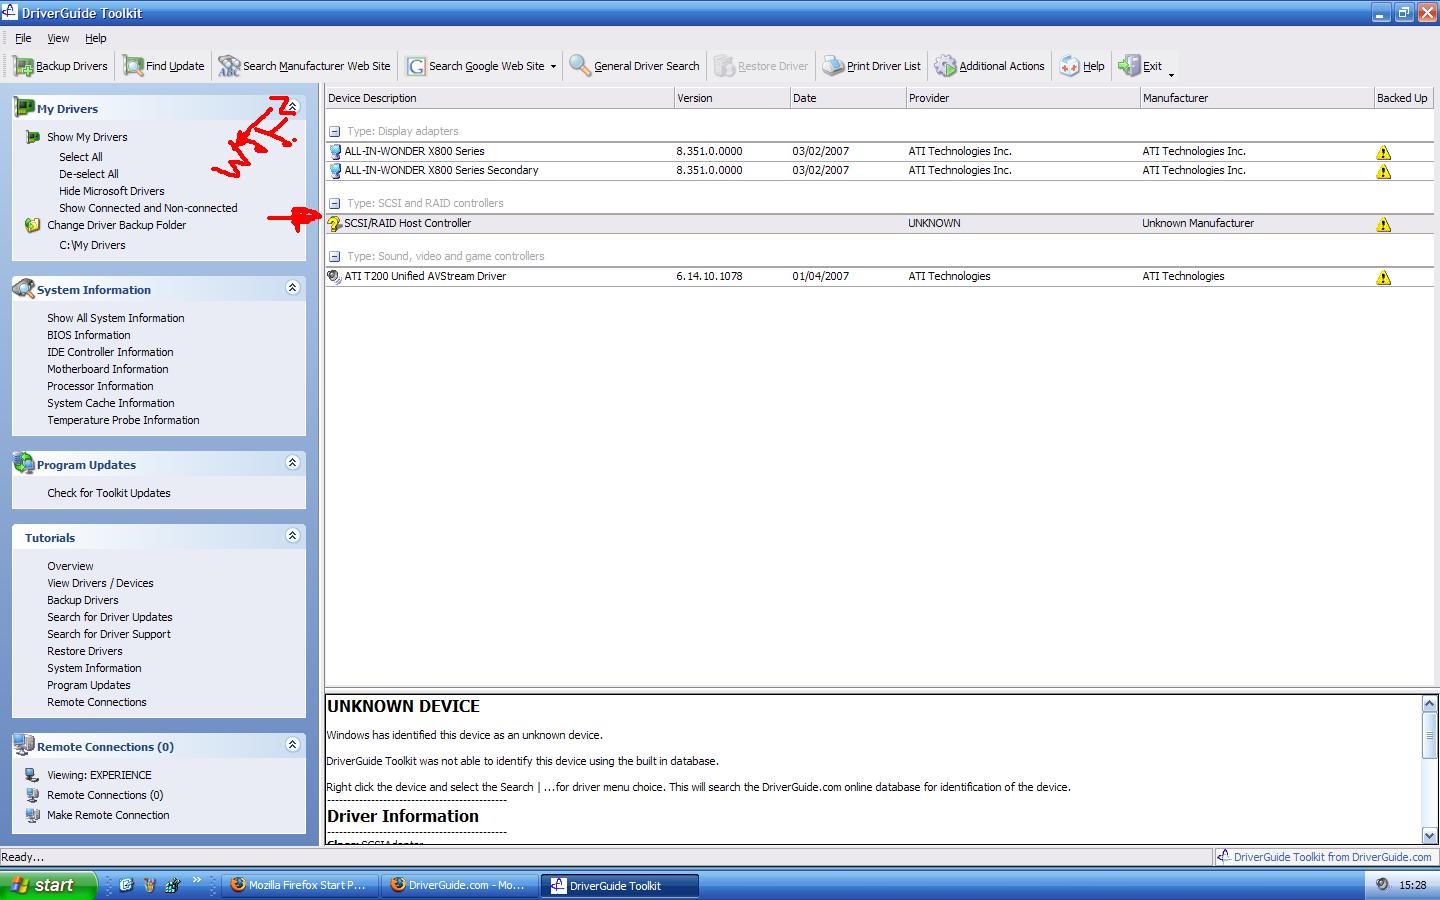Click the Change Driver Backup Folder icon
1440x900 pixels.
(32, 225)
